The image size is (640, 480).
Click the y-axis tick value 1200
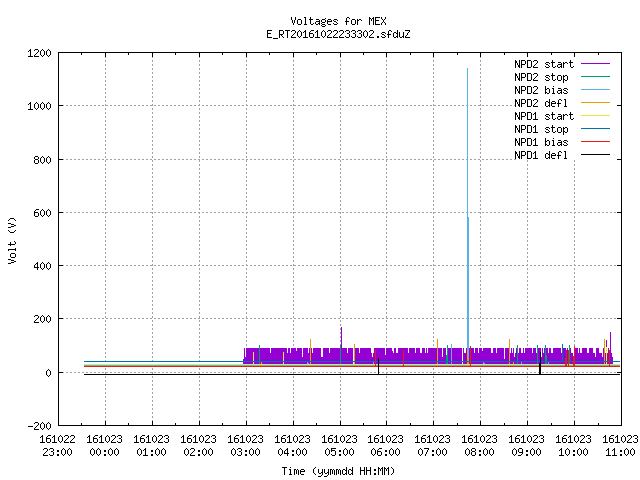39,53
